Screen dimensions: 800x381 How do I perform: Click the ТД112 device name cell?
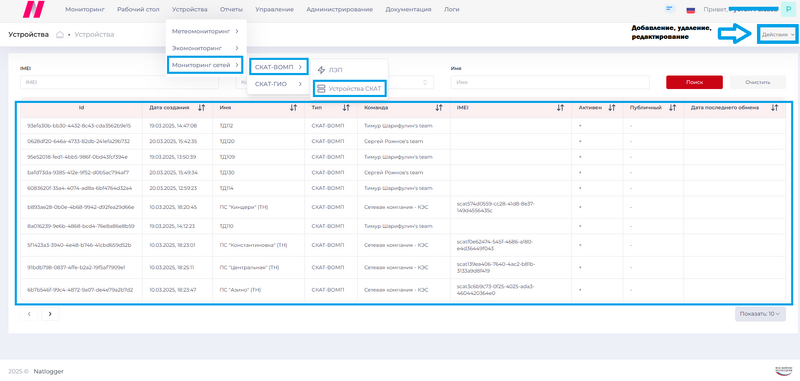tap(227, 125)
